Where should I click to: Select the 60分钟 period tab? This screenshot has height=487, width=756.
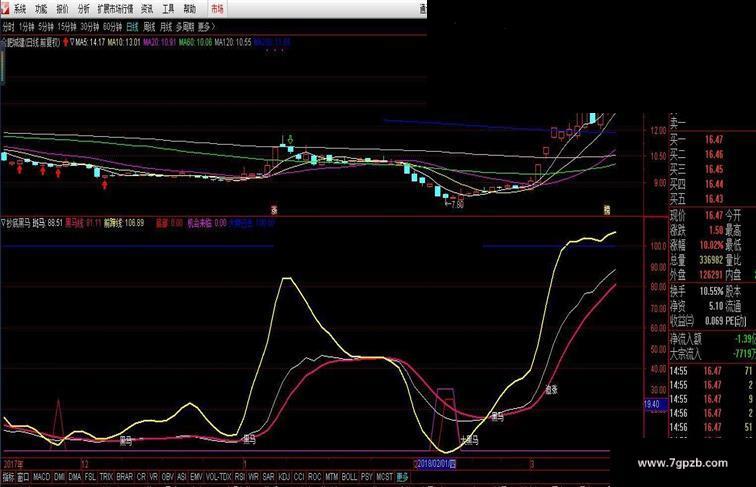[x=112, y=27]
